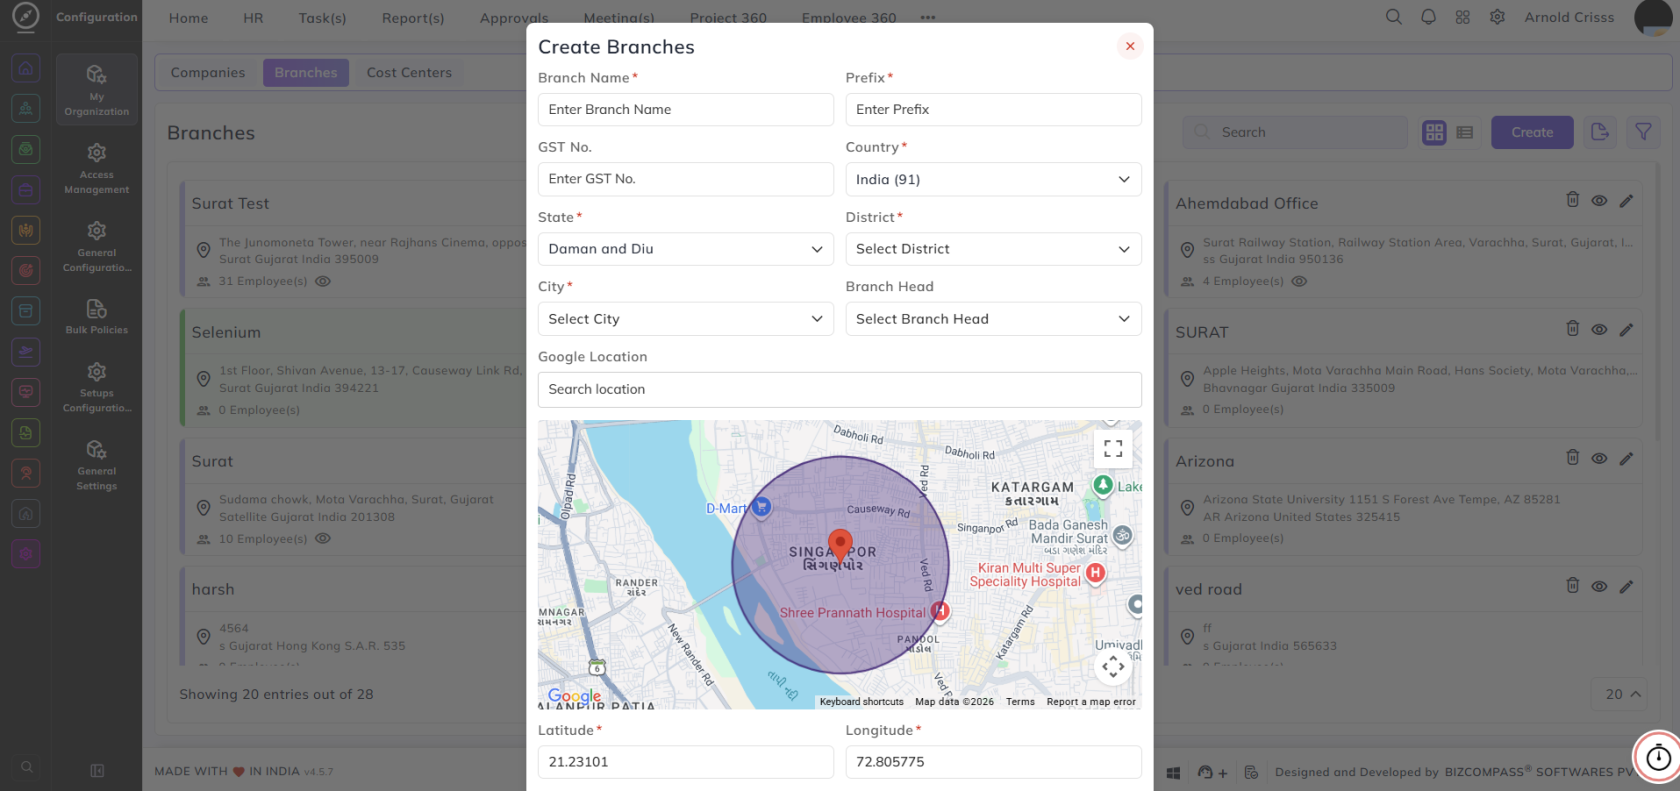Switch to list view of branches
The height and width of the screenshot is (791, 1680).
(x=1465, y=132)
